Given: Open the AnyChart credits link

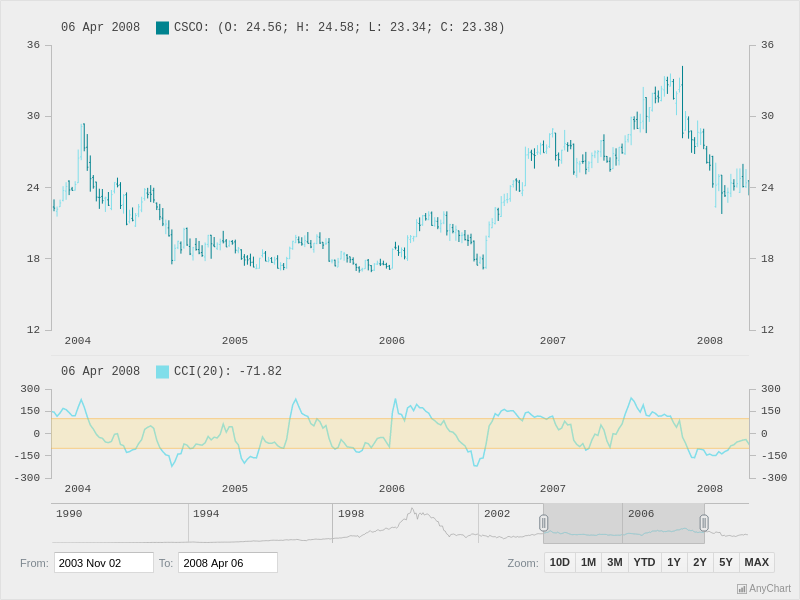Looking at the screenshot, I should click(x=764, y=589).
